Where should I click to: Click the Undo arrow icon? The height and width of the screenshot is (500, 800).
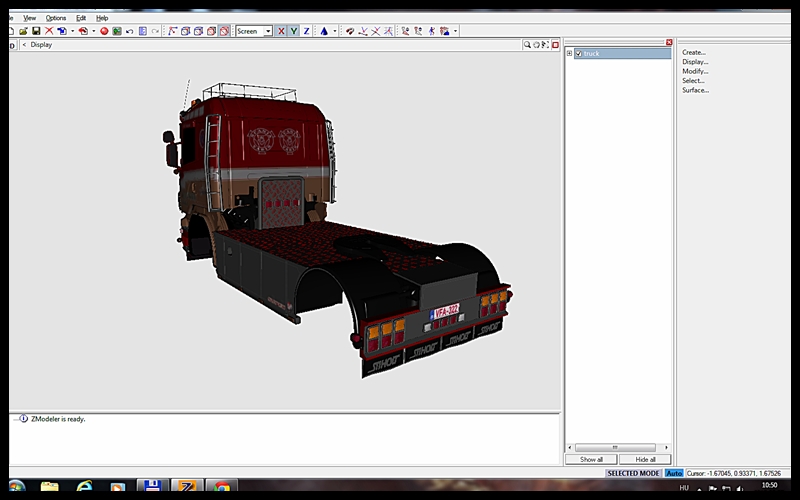[x=129, y=31]
